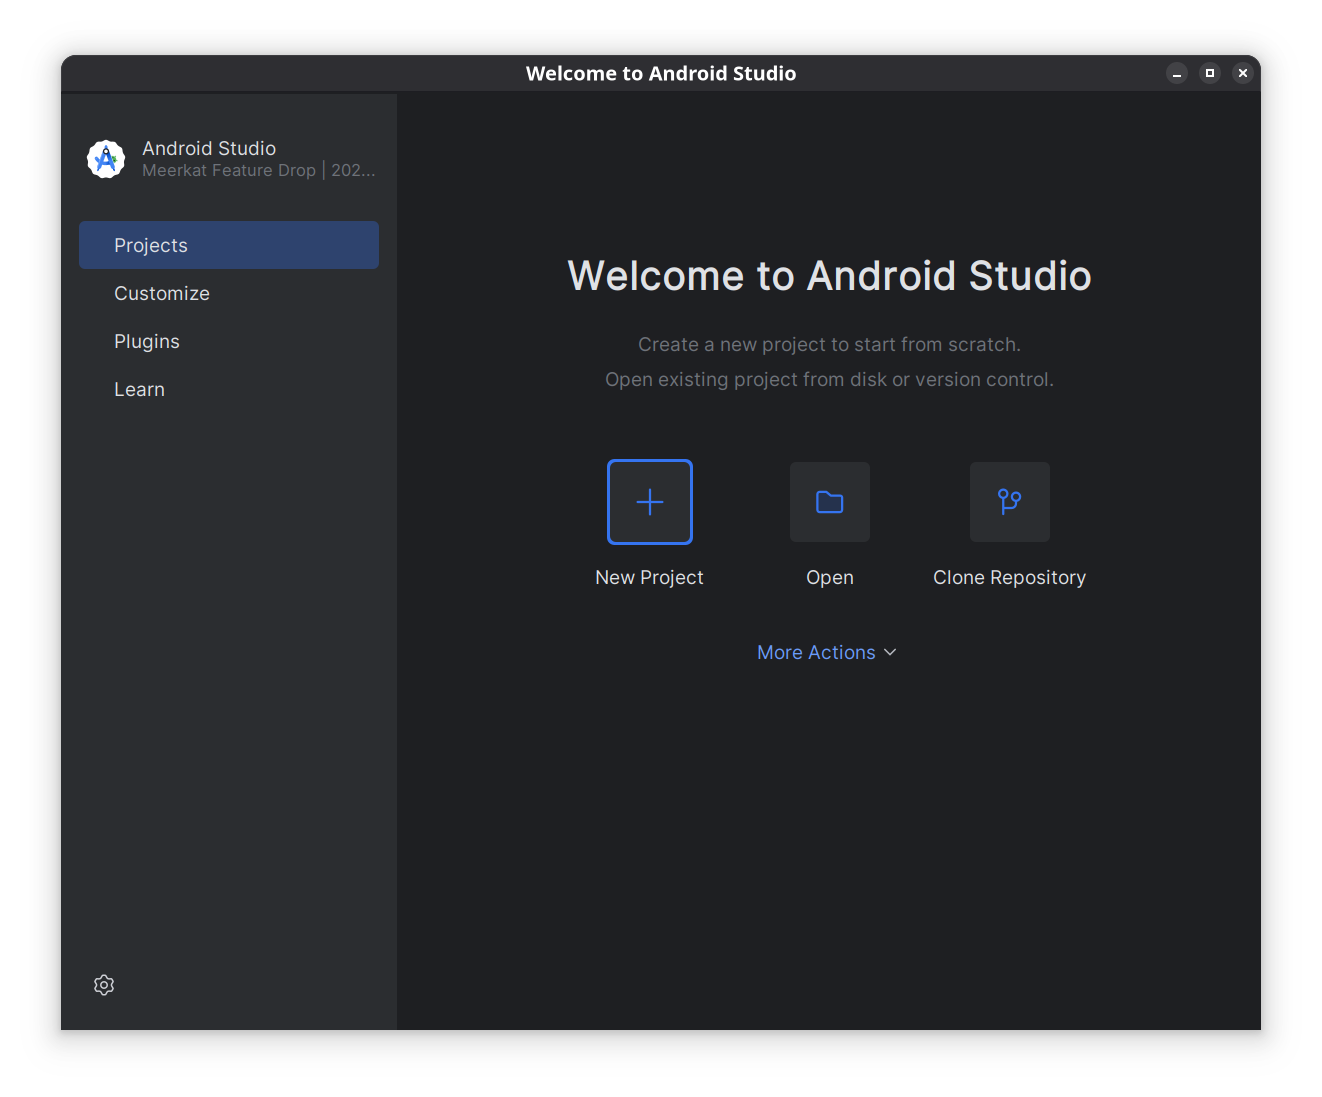Viewport: 1322px width, 1097px height.
Task: Select the Projects tab
Action: [229, 245]
